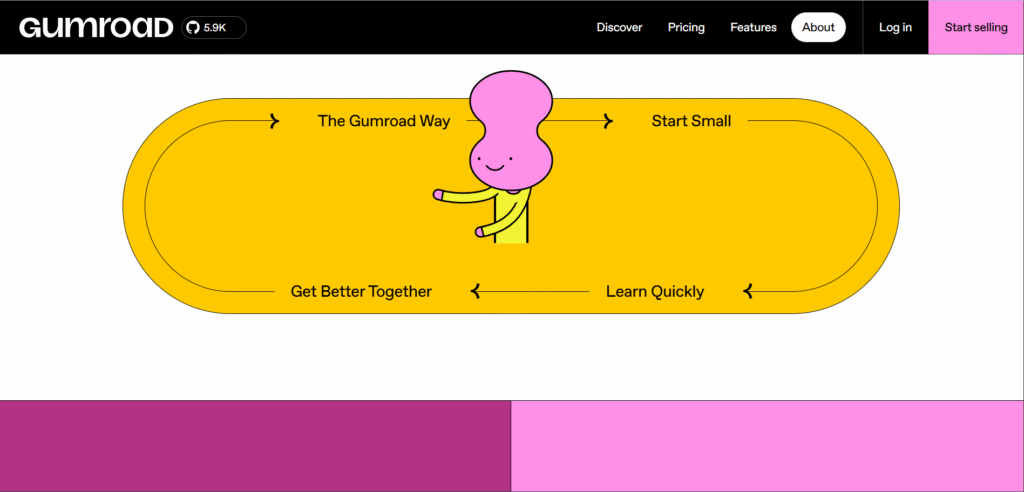1024x492 pixels.
Task: Open the GitHub 5.9K stars badge
Action: (214, 27)
